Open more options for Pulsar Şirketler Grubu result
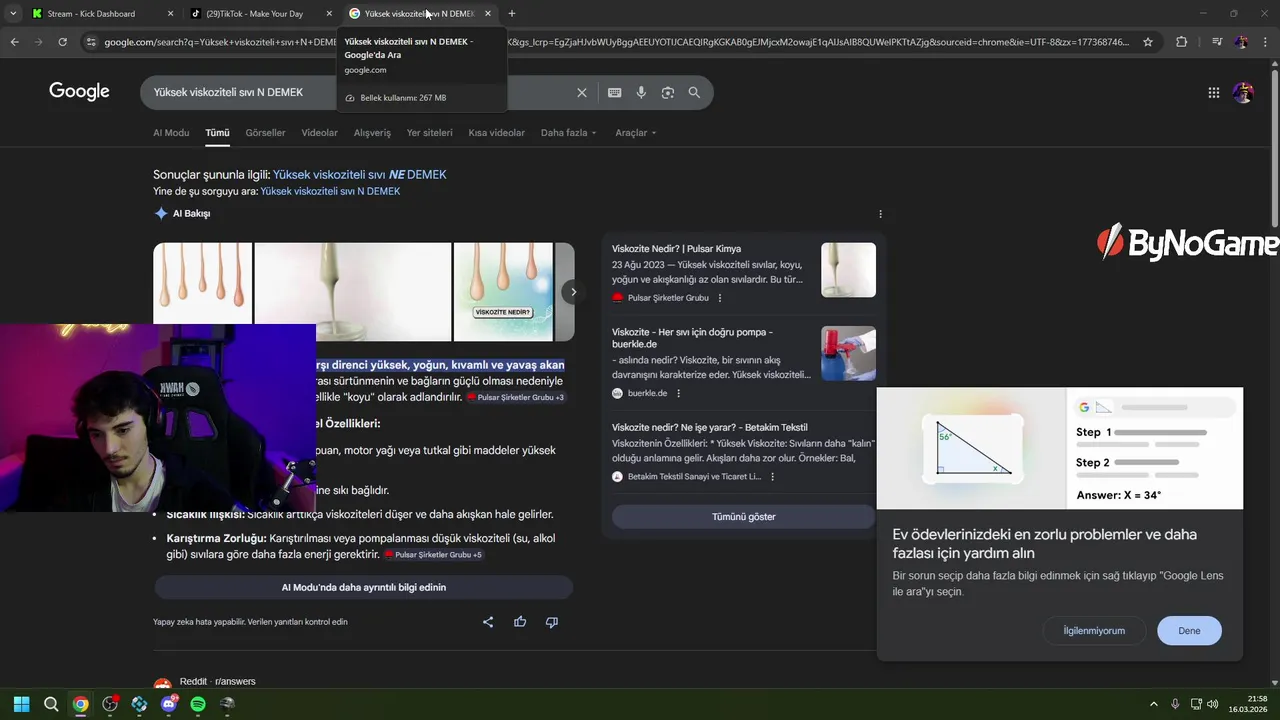This screenshot has height=720, width=1280. pos(720,298)
